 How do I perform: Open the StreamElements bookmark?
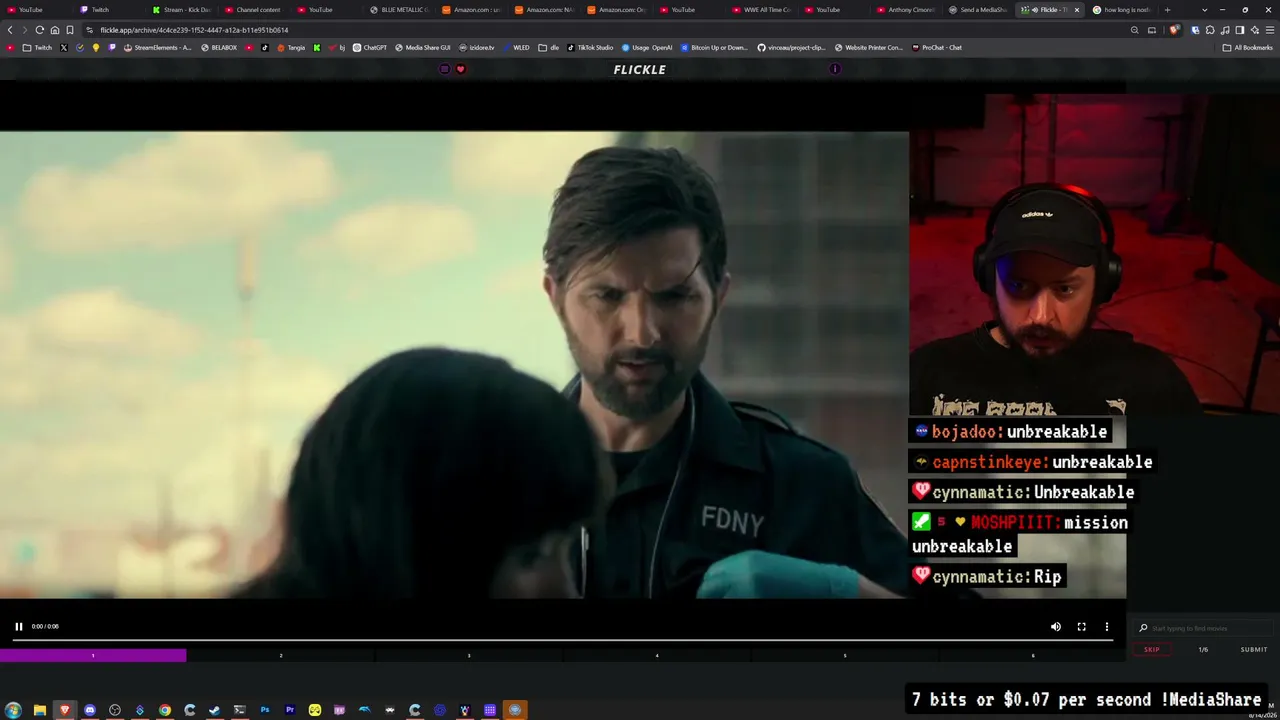click(x=157, y=47)
